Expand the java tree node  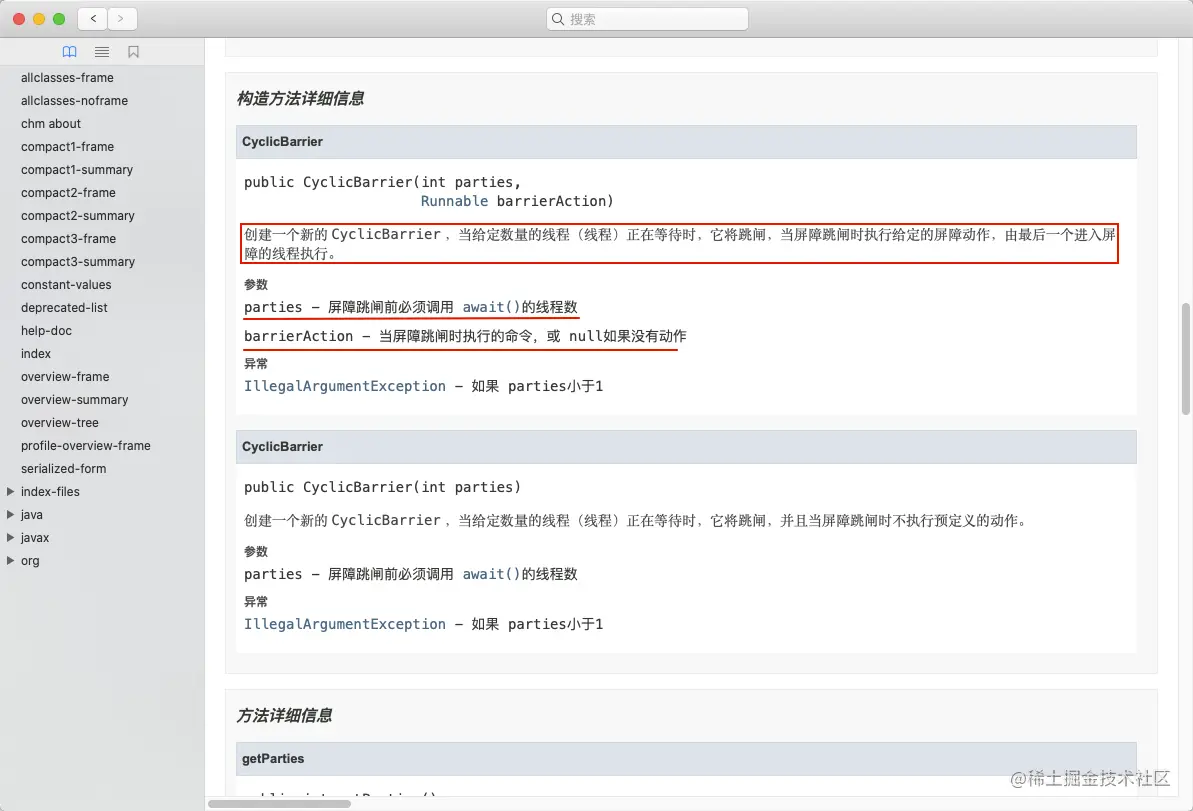click(x=11, y=514)
